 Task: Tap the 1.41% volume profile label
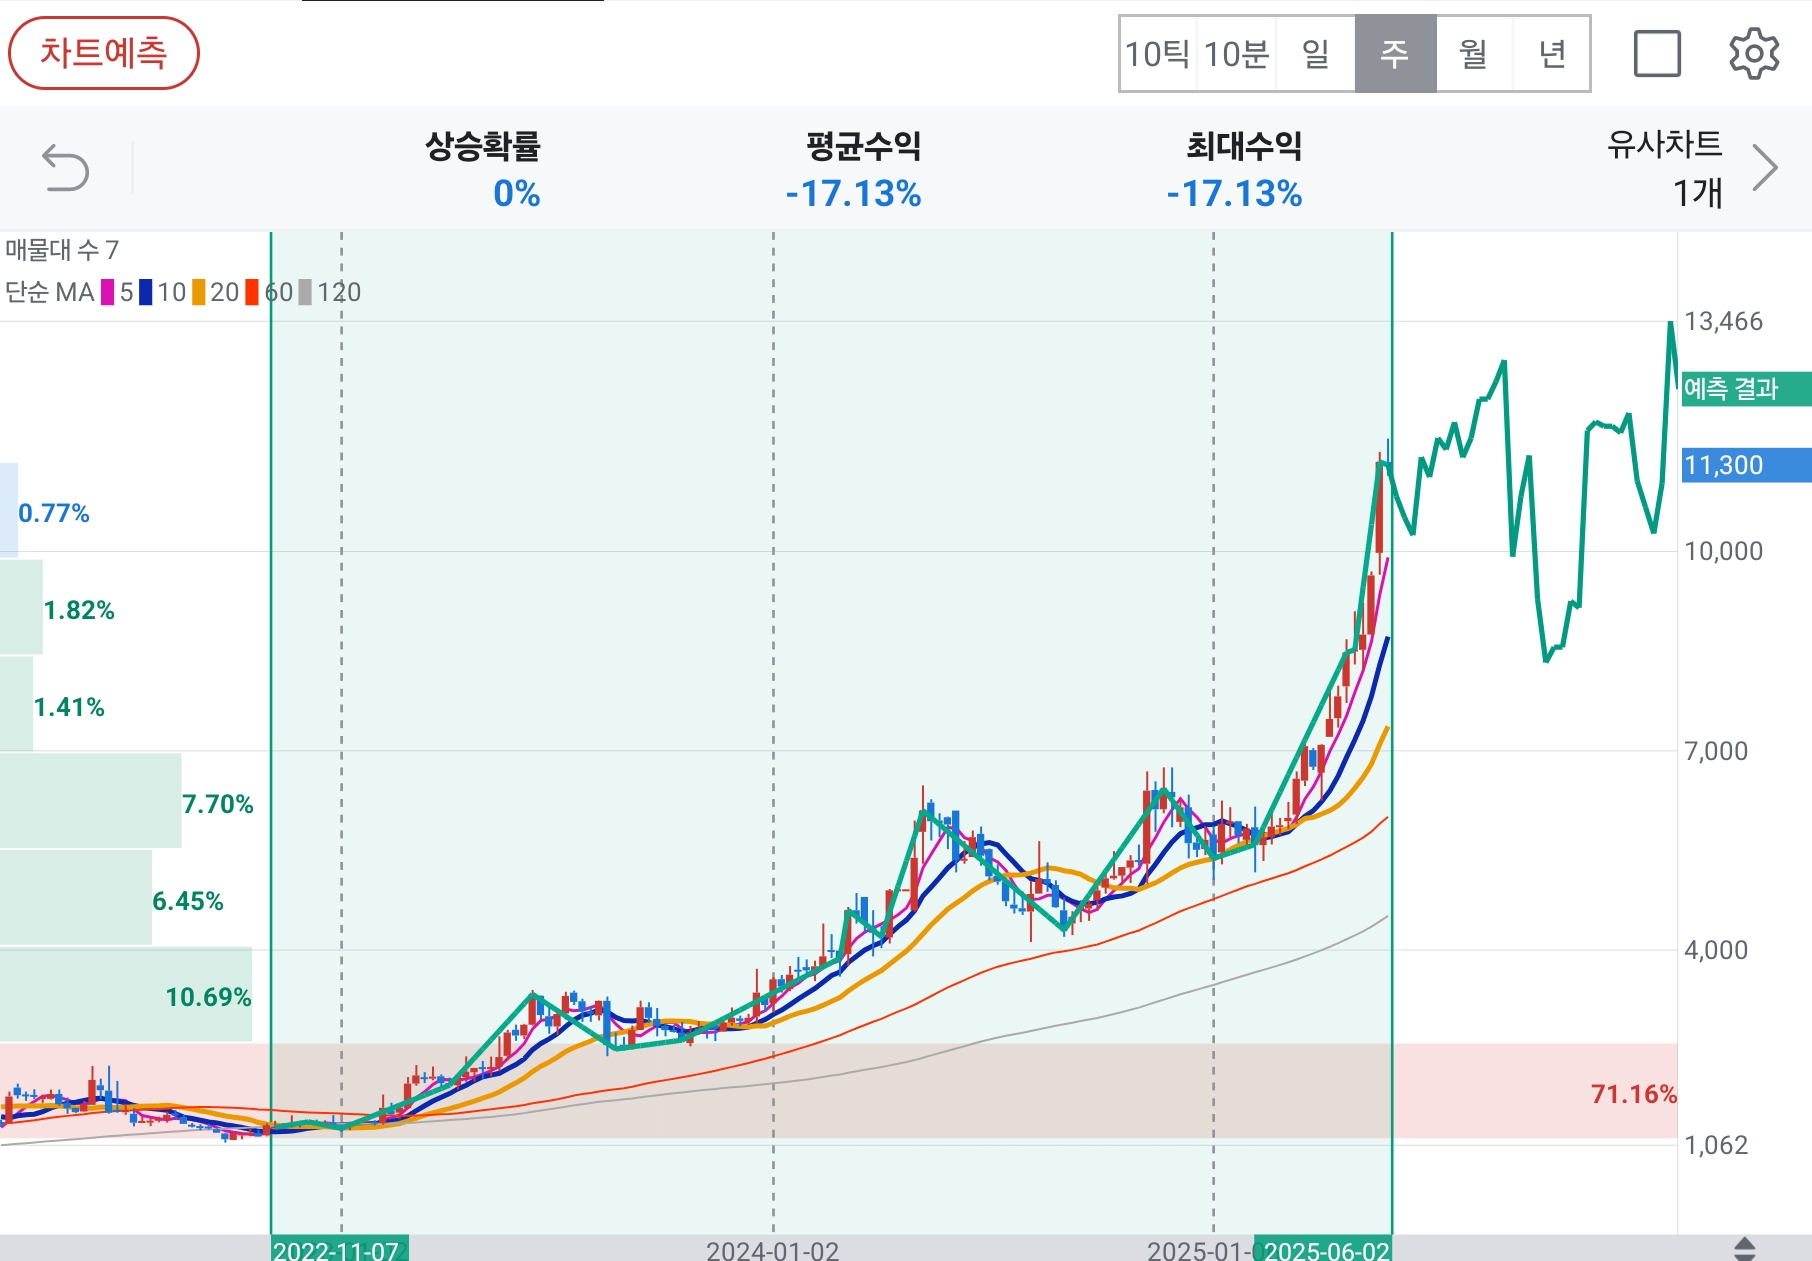69,707
